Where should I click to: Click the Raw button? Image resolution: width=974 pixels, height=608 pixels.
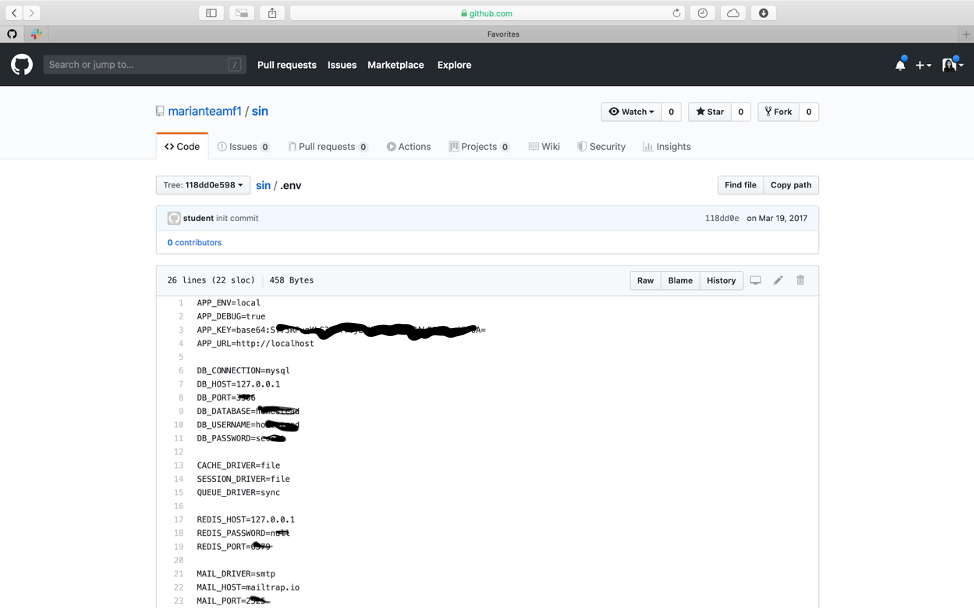(x=645, y=281)
